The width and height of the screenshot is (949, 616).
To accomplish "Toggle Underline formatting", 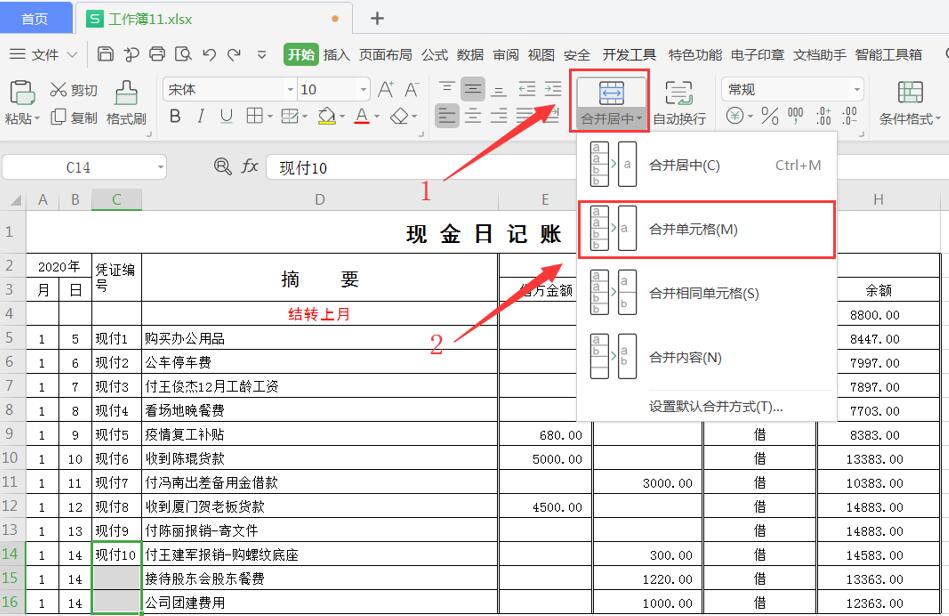I will point(226,116).
